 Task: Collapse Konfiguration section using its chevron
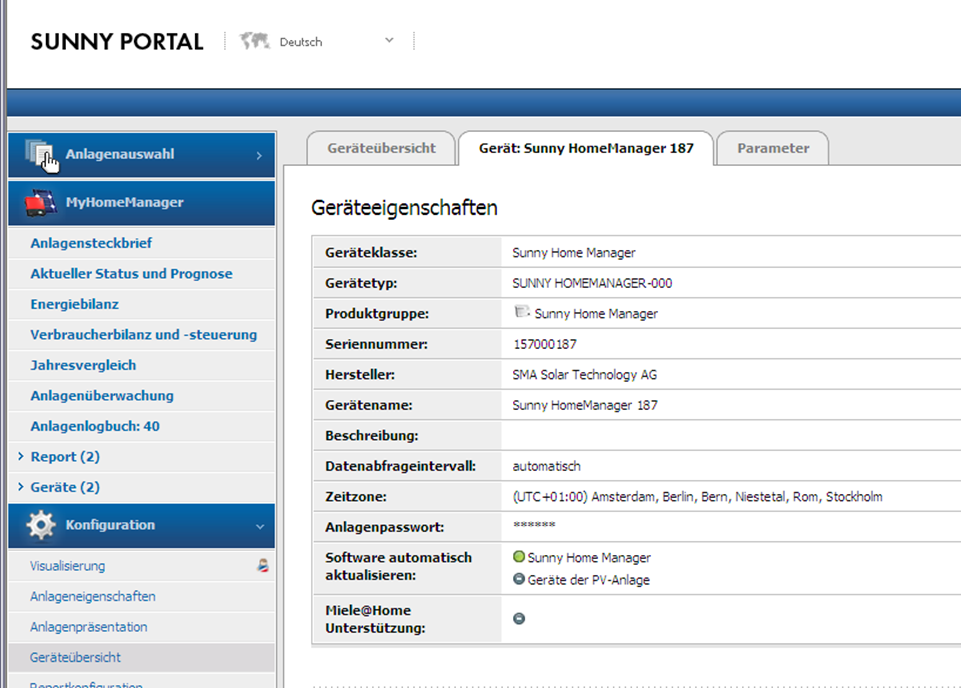click(x=260, y=526)
